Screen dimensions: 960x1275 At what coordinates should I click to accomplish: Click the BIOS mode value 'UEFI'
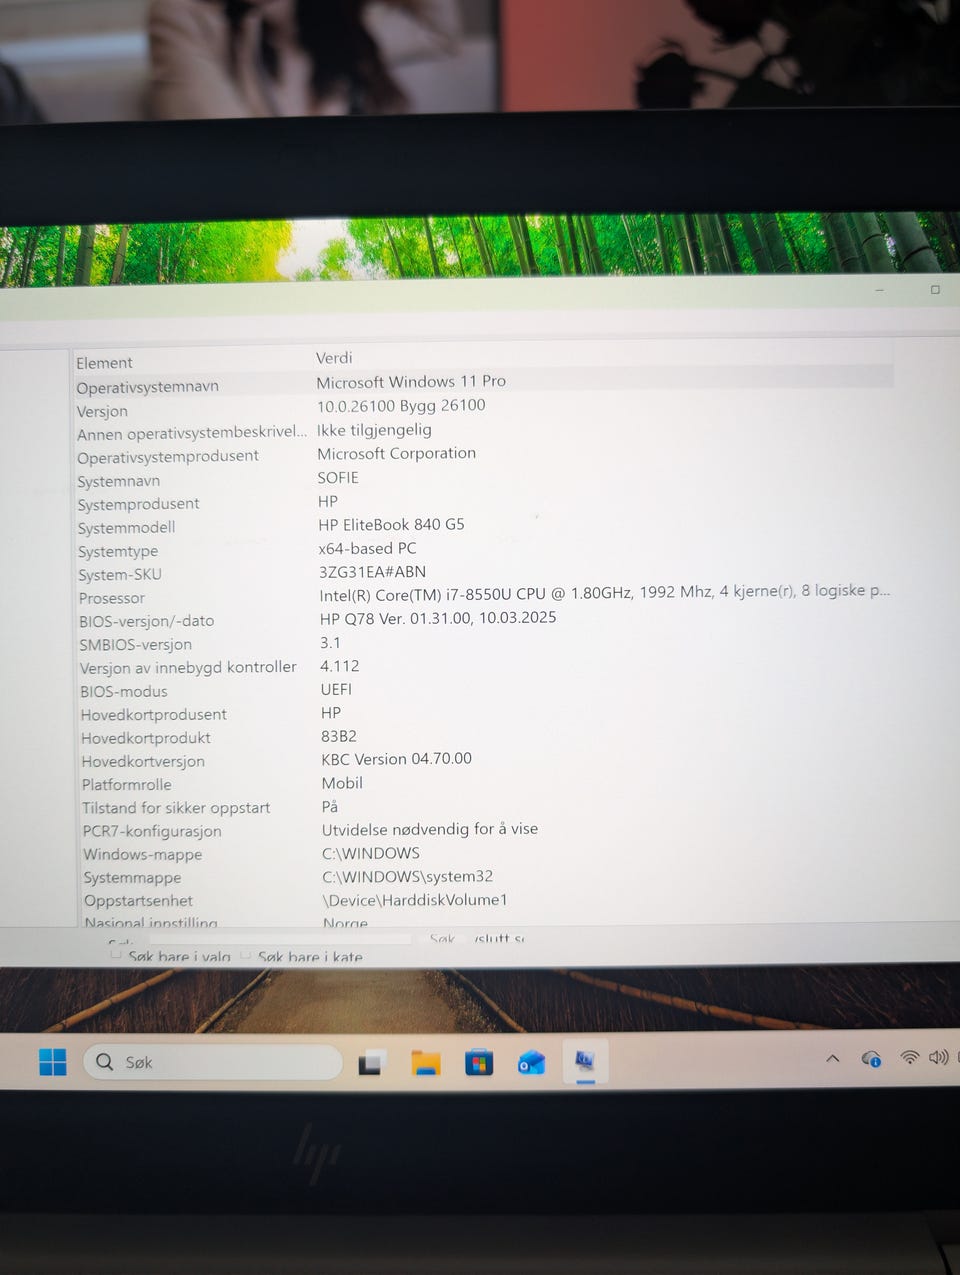(x=336, y=689)
